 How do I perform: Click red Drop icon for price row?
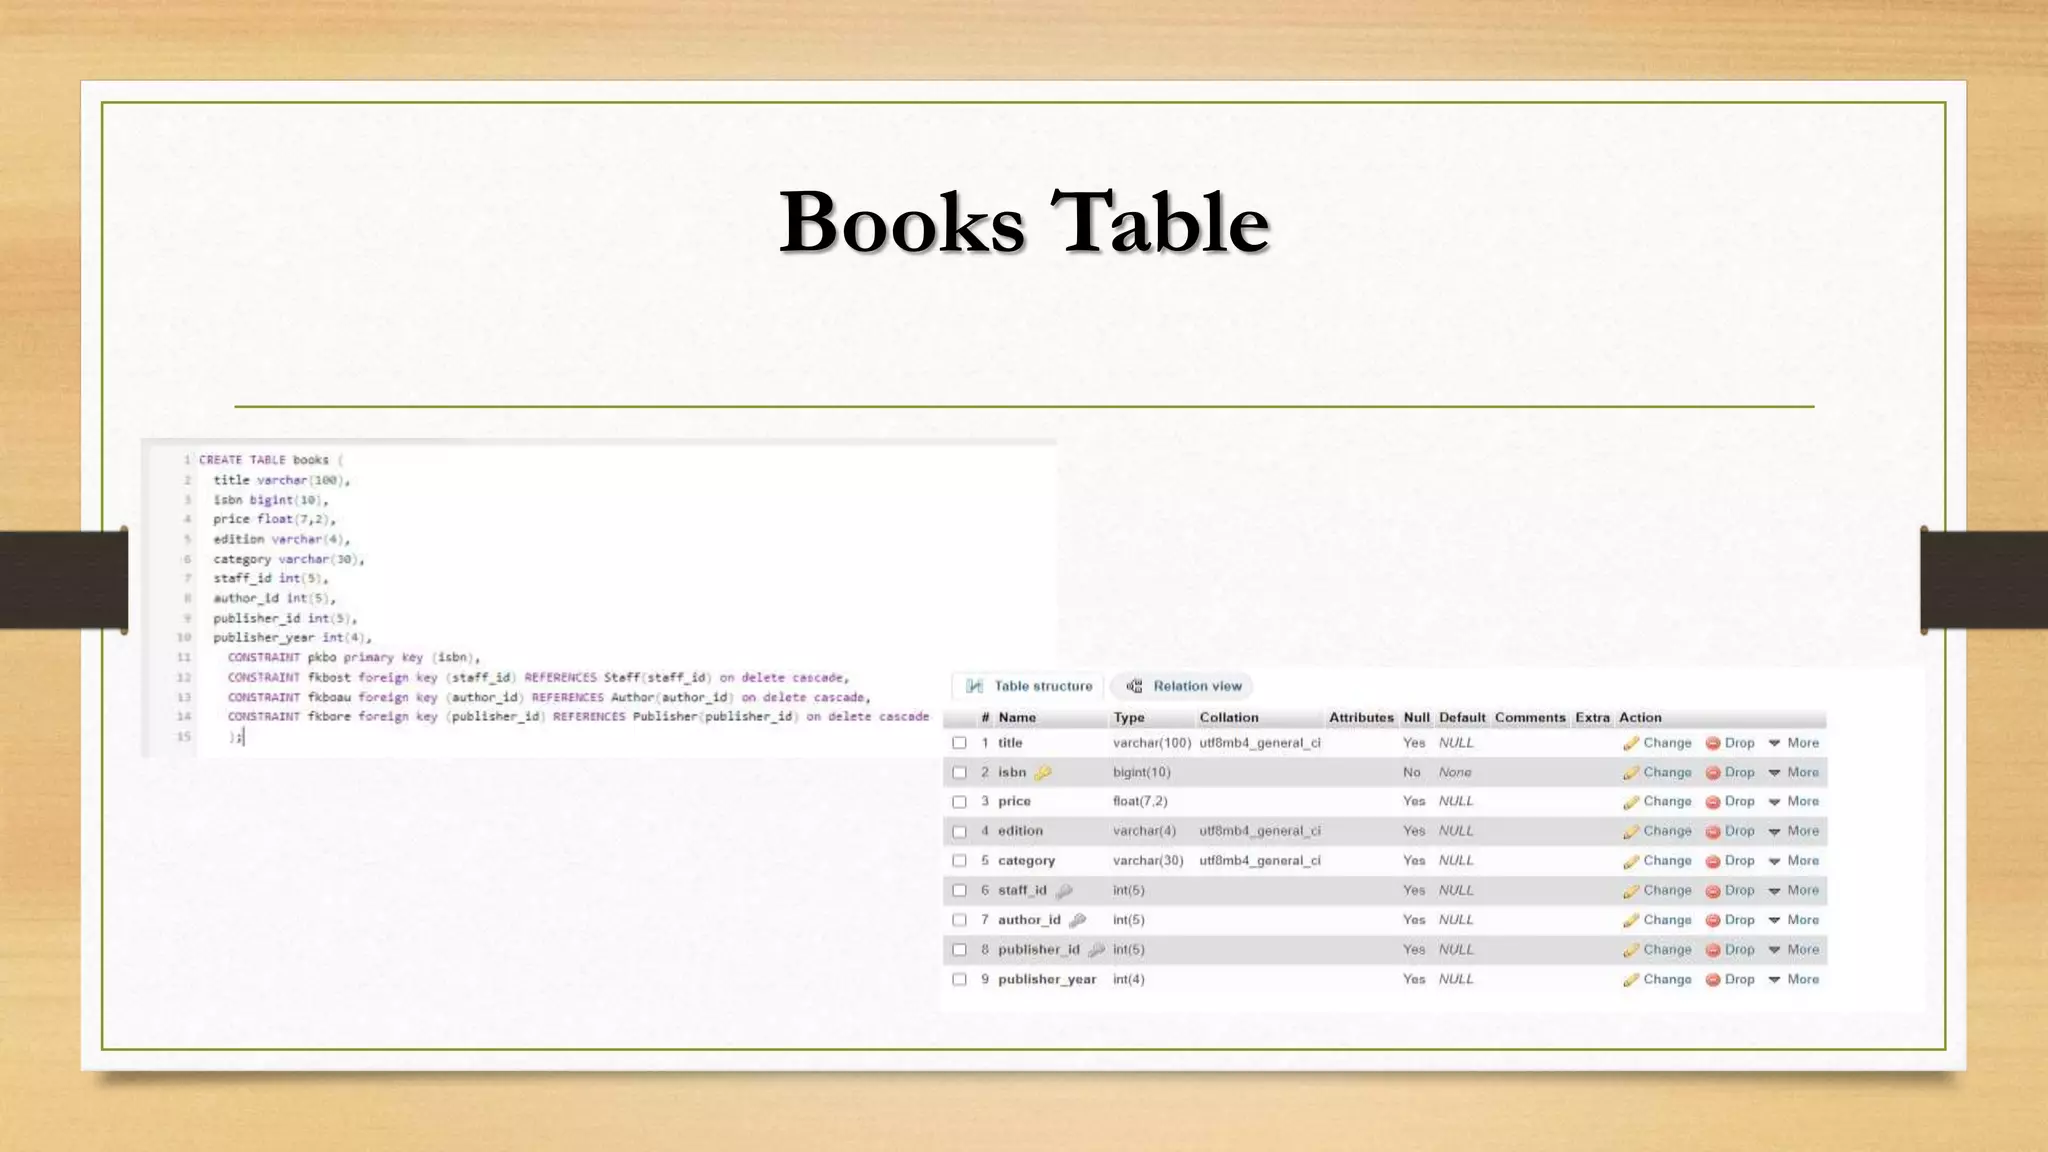[1713, 801]
